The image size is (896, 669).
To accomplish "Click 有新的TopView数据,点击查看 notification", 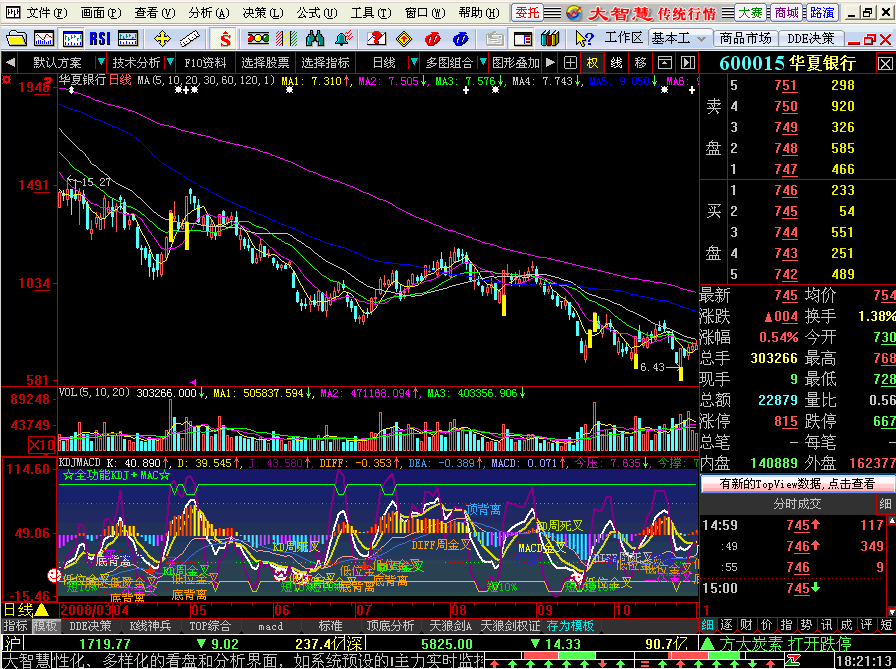I will pos(797,484).
